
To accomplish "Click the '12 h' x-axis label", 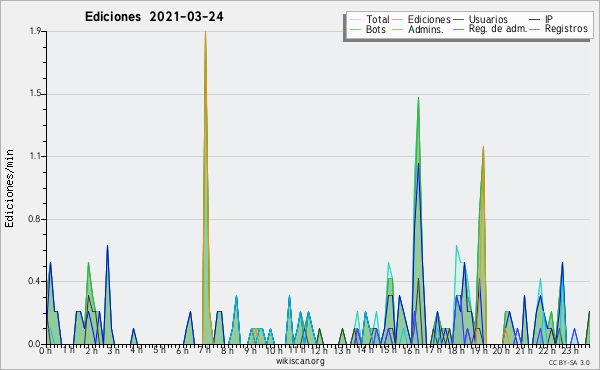I will (x=319, y=350).
